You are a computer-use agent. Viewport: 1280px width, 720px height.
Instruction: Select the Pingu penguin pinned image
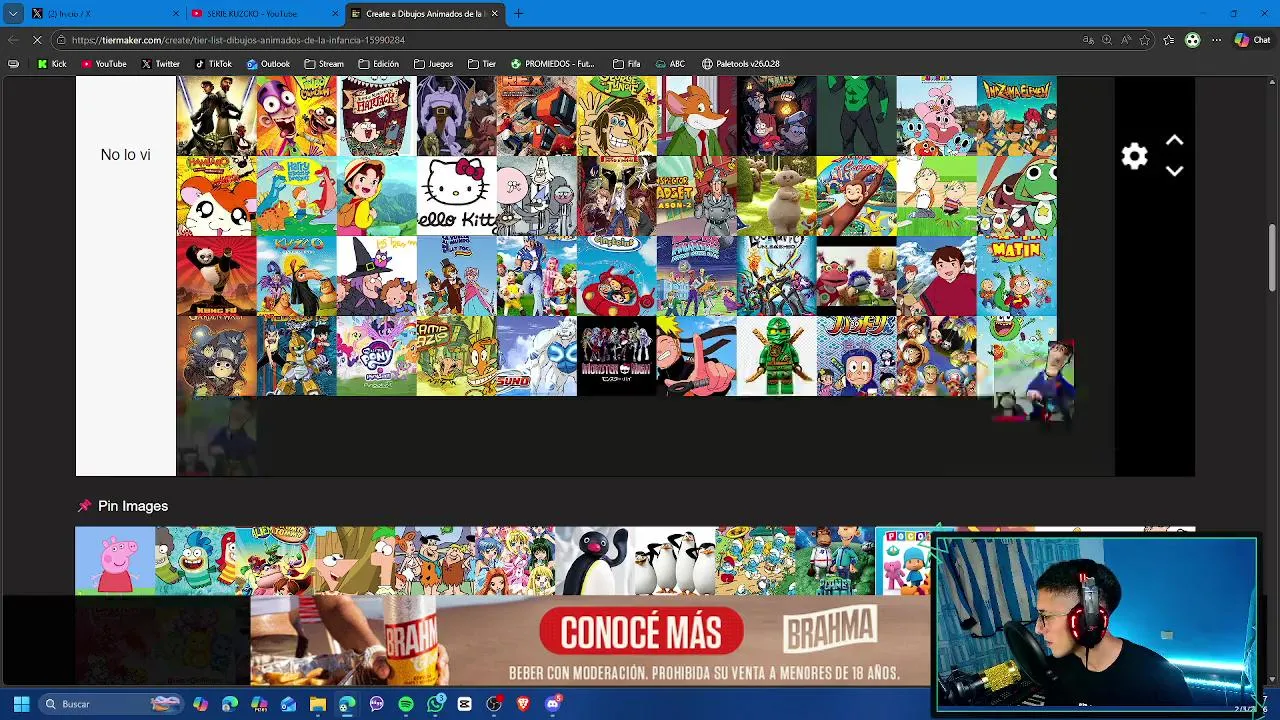click(595, 561)
